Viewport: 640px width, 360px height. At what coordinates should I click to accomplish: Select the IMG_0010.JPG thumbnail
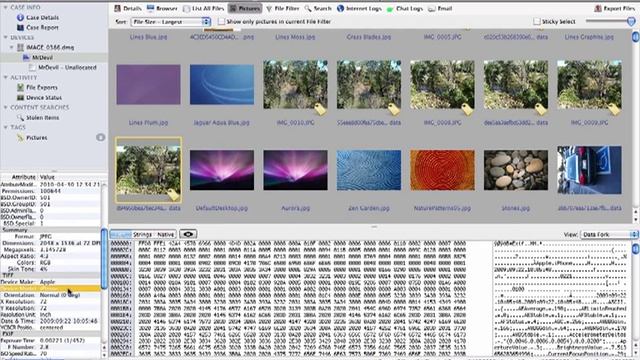(x=295, y=84)
